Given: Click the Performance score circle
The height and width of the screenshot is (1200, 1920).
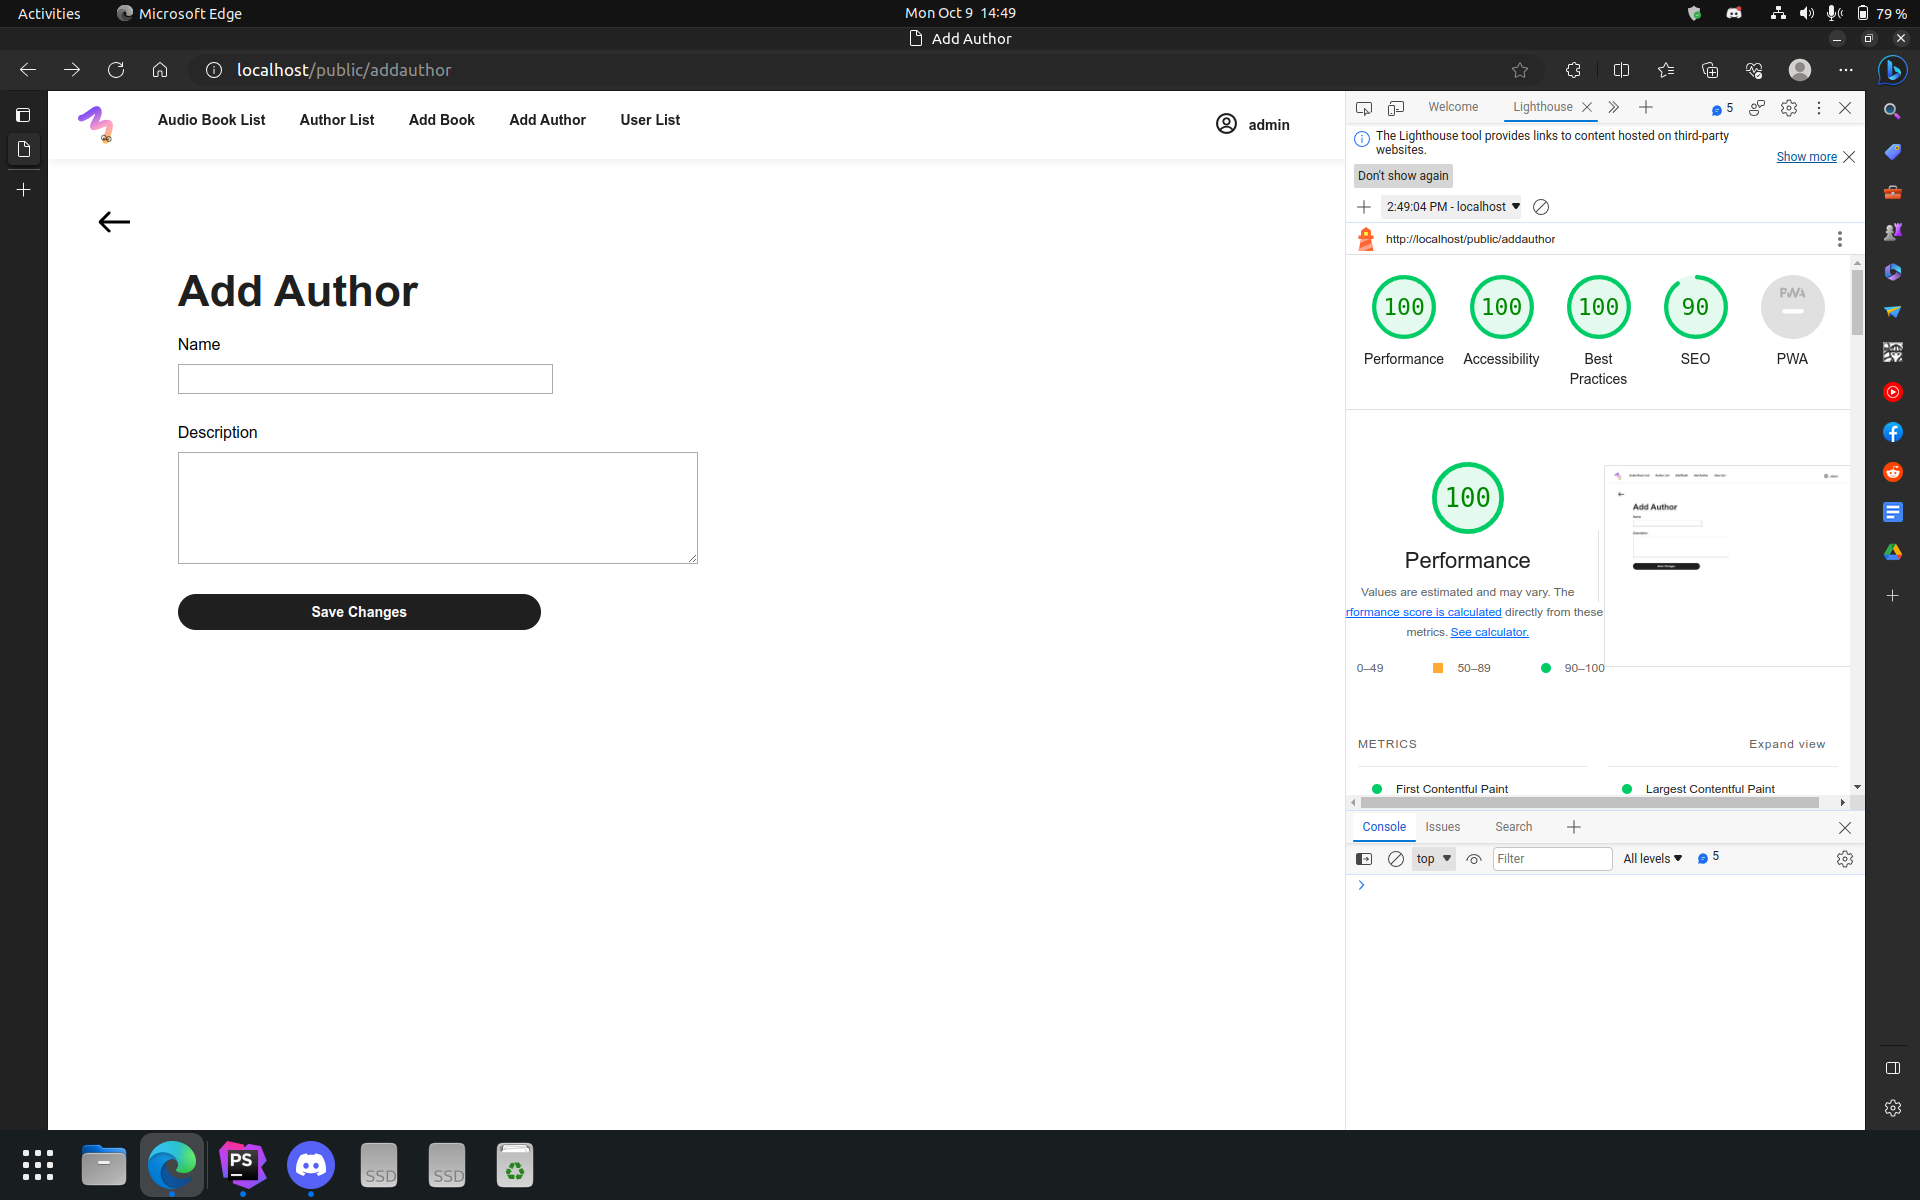Looking at the screenshot, I should 1403,307.
